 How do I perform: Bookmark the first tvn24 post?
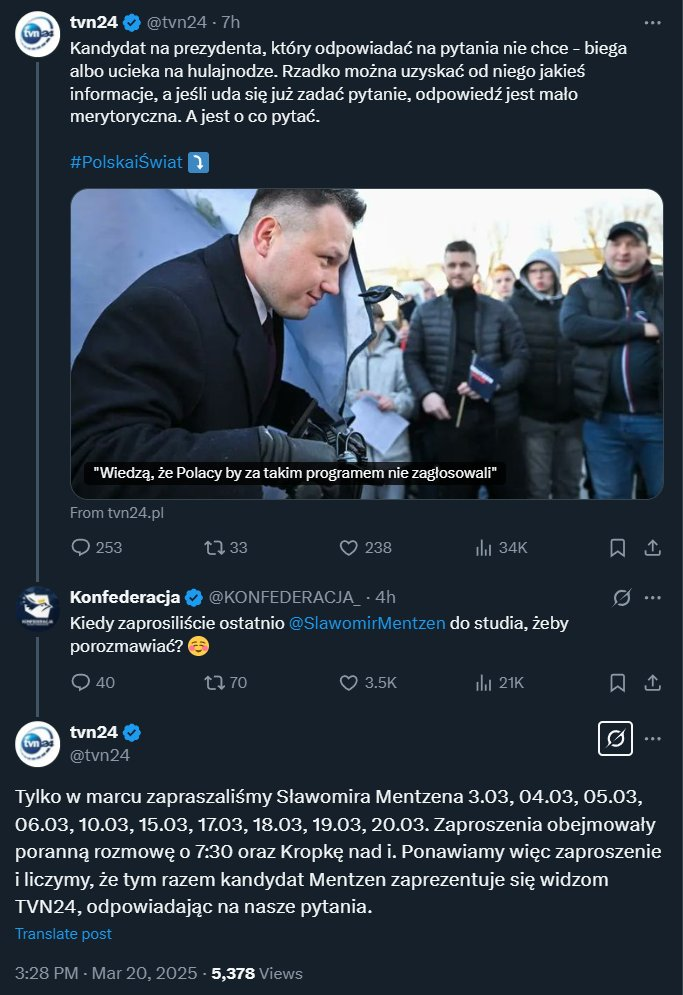618,547
